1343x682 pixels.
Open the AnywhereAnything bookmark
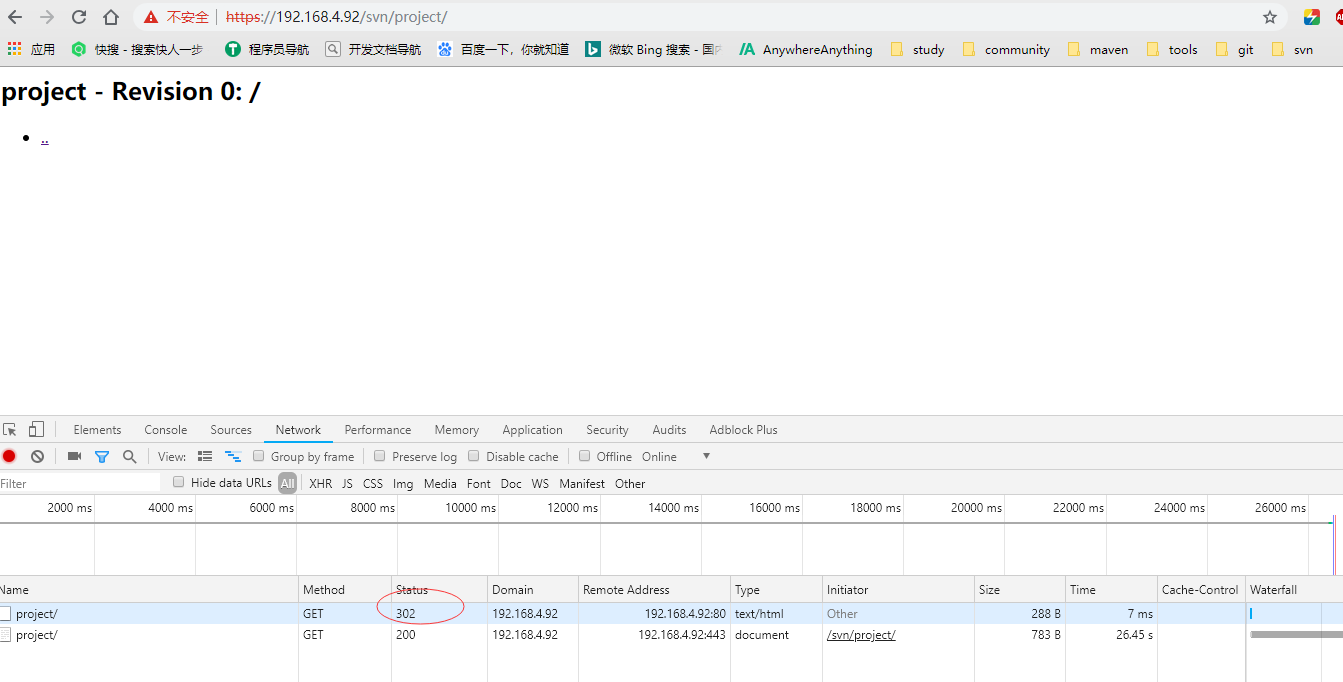[x=806, y=49]
